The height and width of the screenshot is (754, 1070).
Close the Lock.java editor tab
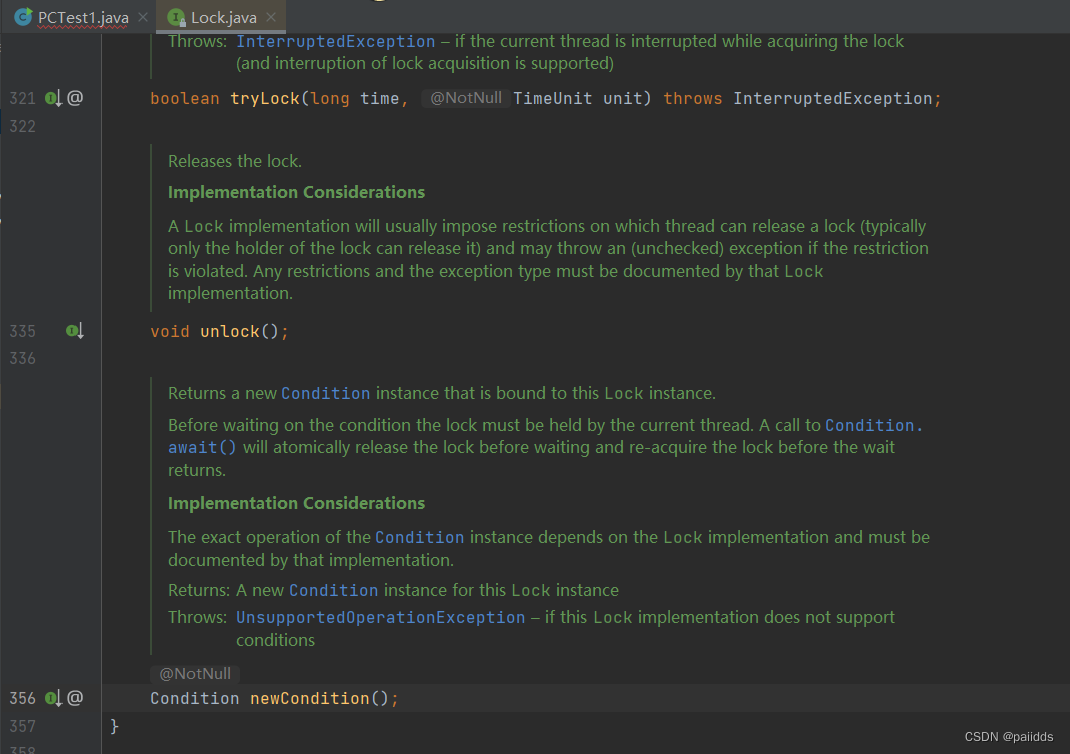pyautogui.click(x=270, y=17)
